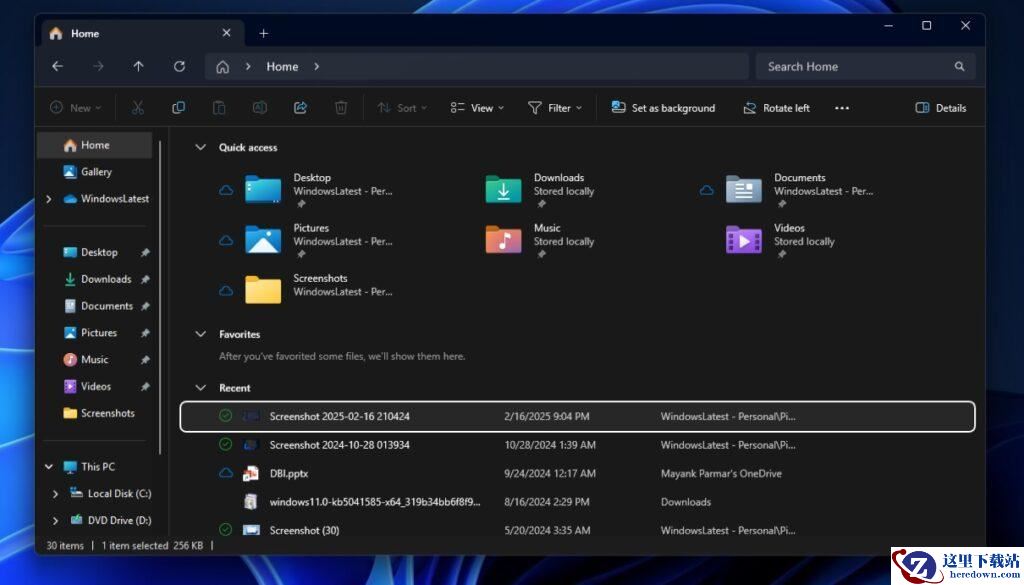1024x585 pixels.
Task: Expand Local Disk (C:) node
Action: [x=56, y=494]
